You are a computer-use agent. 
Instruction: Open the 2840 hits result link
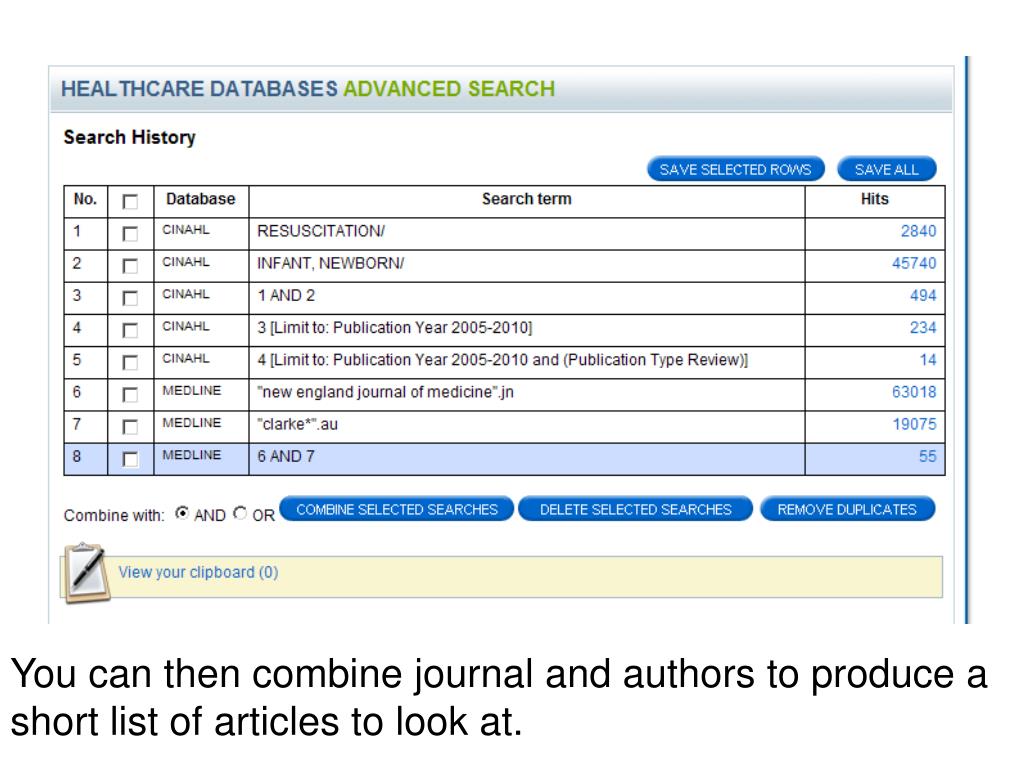[918, 231]
